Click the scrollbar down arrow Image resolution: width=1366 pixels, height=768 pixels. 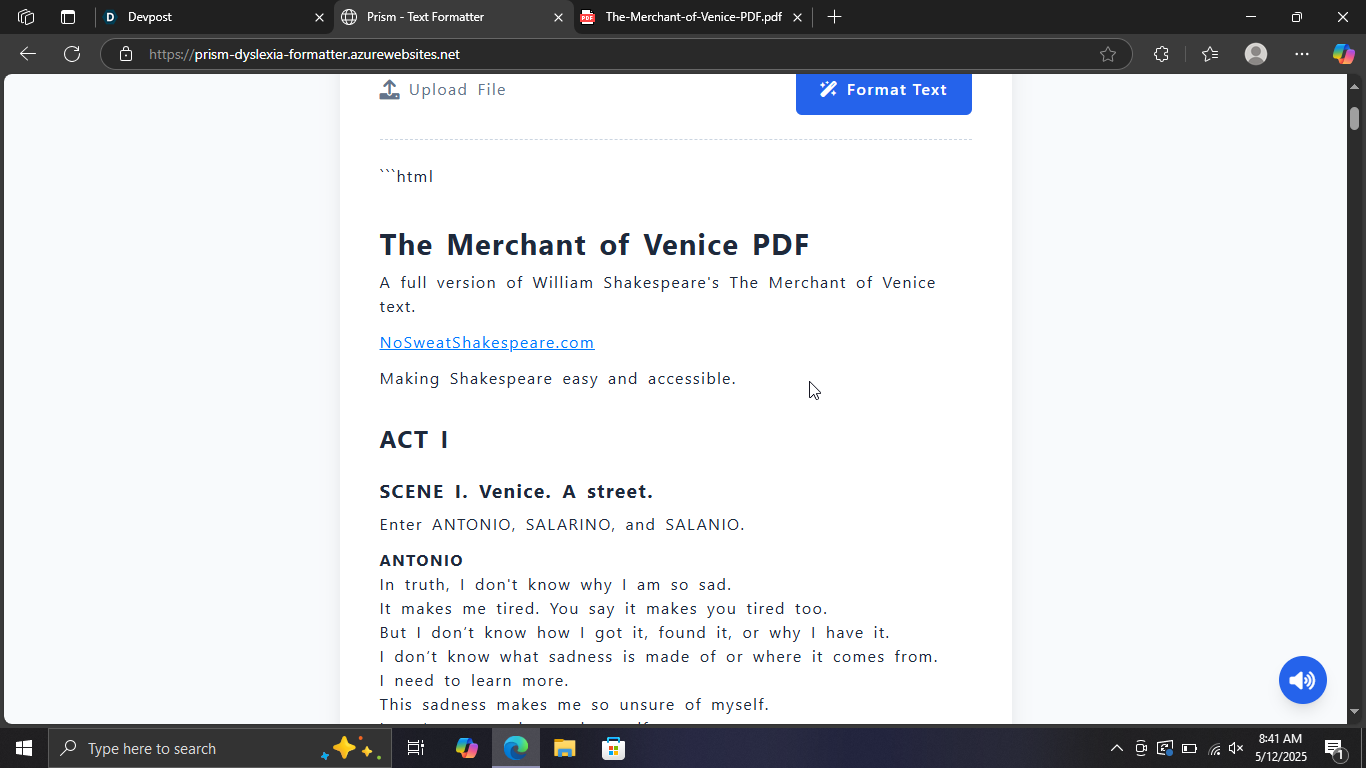[x=1355, y=712]
